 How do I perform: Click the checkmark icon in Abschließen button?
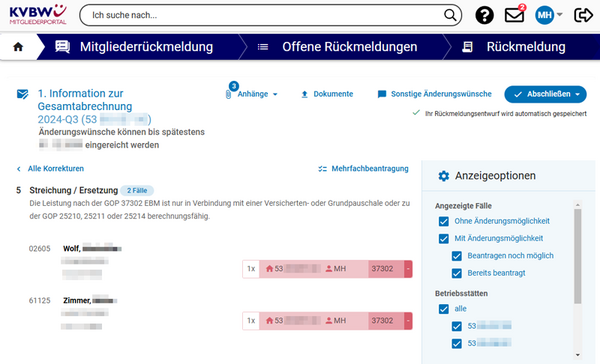coord(518,95)
